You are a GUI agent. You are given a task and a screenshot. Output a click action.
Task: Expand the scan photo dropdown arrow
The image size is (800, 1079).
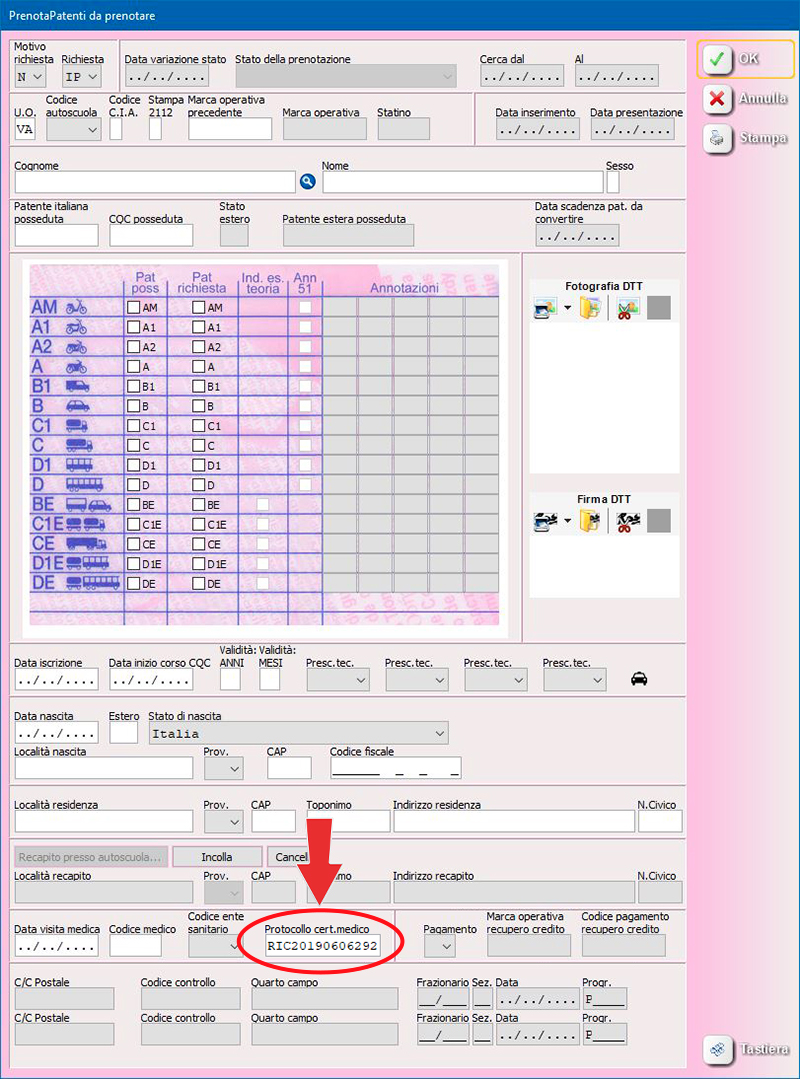[x=567, y=309]
